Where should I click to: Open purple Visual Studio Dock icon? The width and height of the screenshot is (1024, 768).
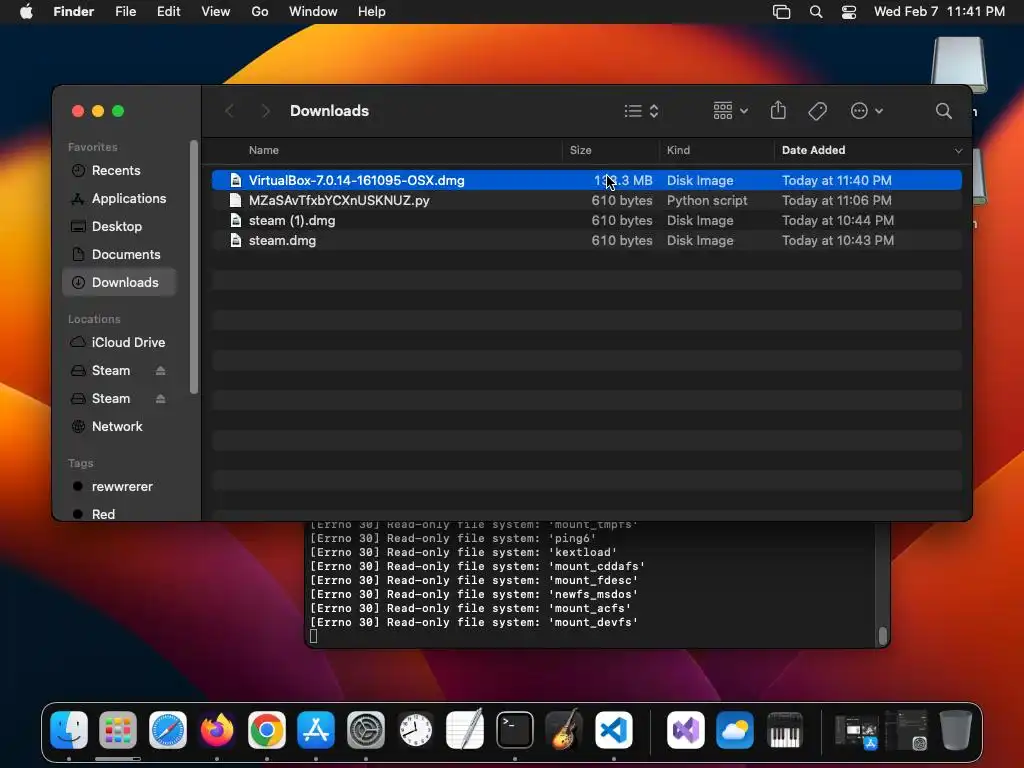coord(686,729)
